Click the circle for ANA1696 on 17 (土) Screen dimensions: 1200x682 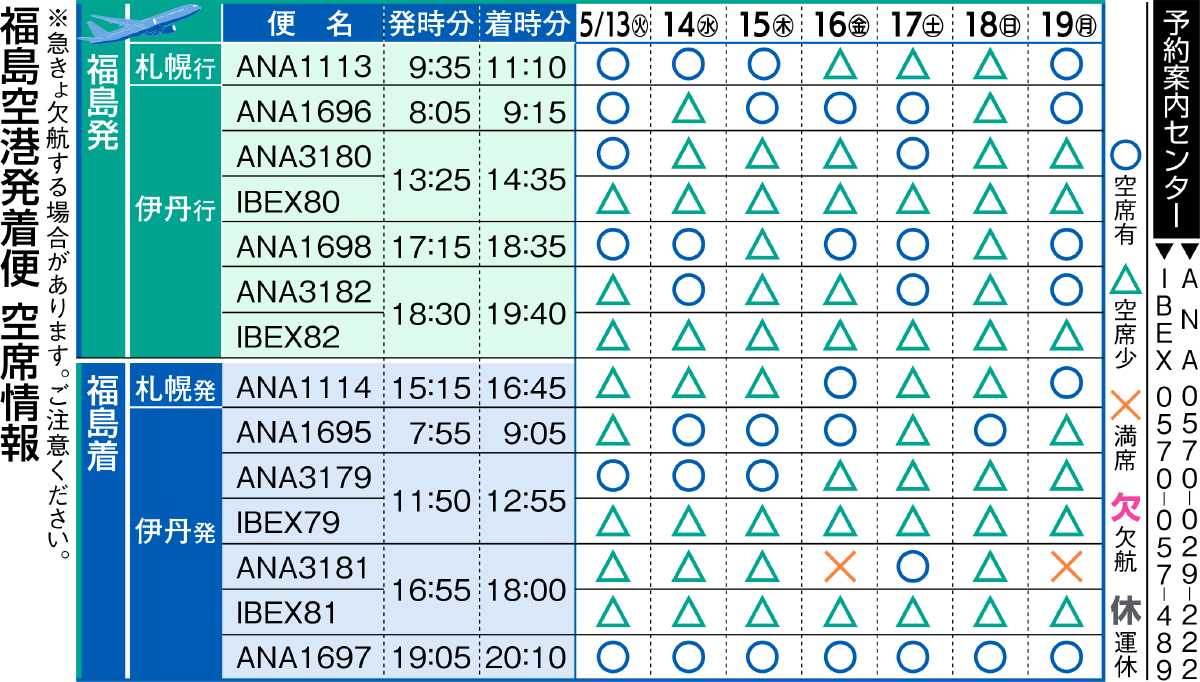tap(914, 107)
